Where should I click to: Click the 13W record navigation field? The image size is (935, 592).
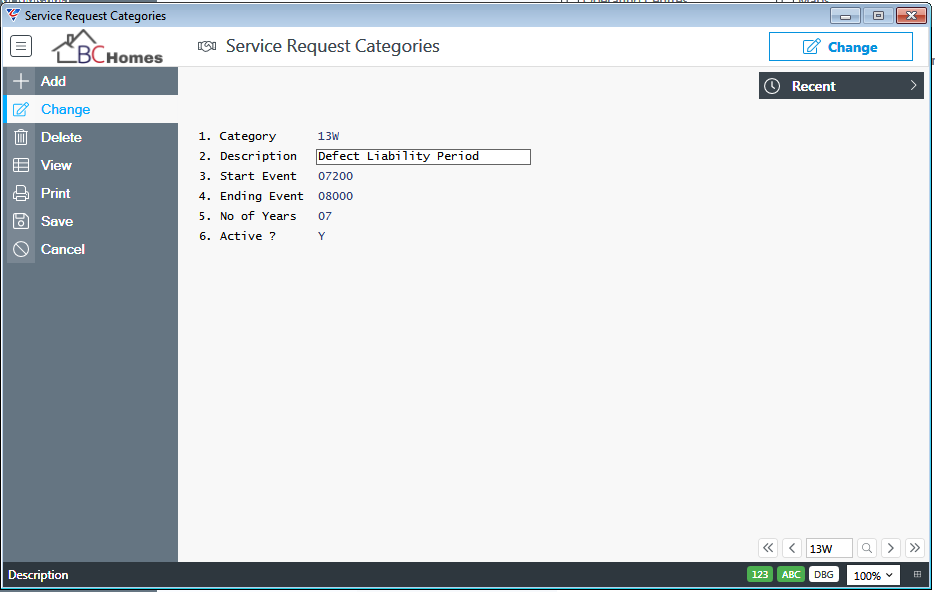click(x=829, y=548)
